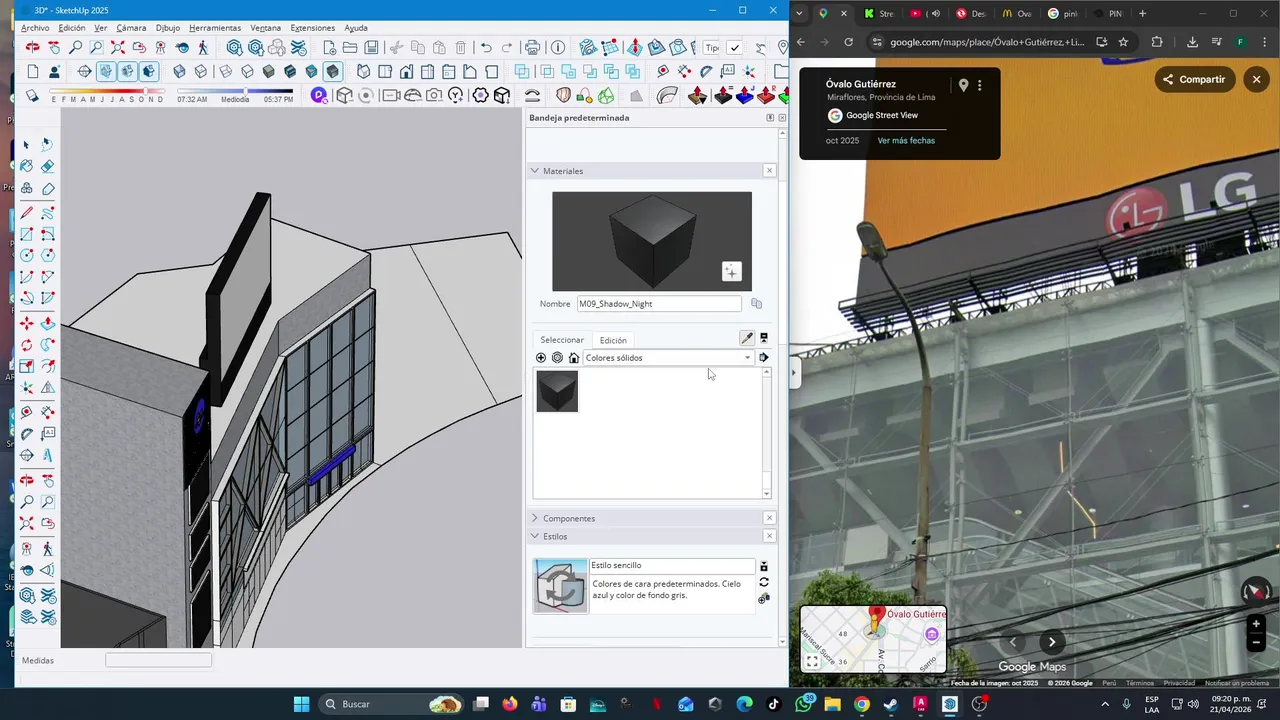The width and height of the screenshot is (1280, 720).
Task: Click the Redo arrow in toolbar
Action: (x=507, y=47)
